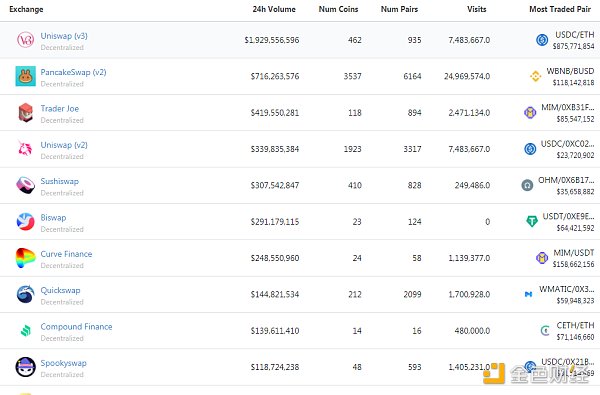
Task: Open the Compound Finance exchange link
Action: pos(77,327)
